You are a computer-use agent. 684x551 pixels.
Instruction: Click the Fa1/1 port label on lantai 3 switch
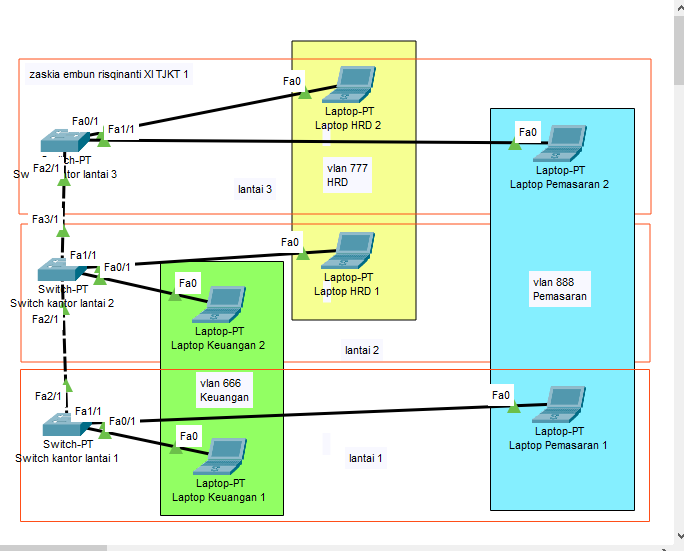pyautogui.click(x=121, y=129)
